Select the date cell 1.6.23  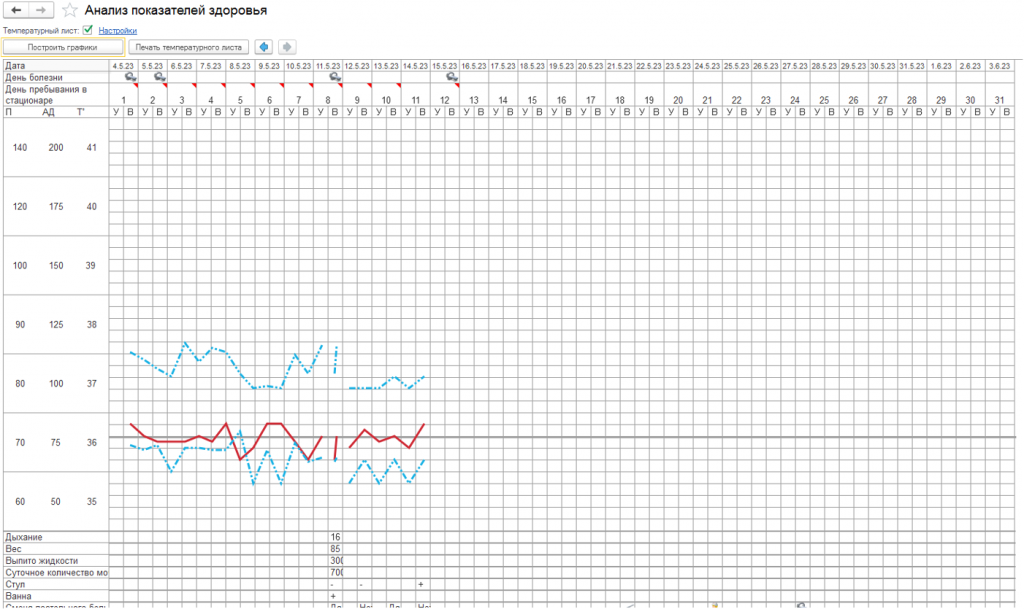click(942, 66)
